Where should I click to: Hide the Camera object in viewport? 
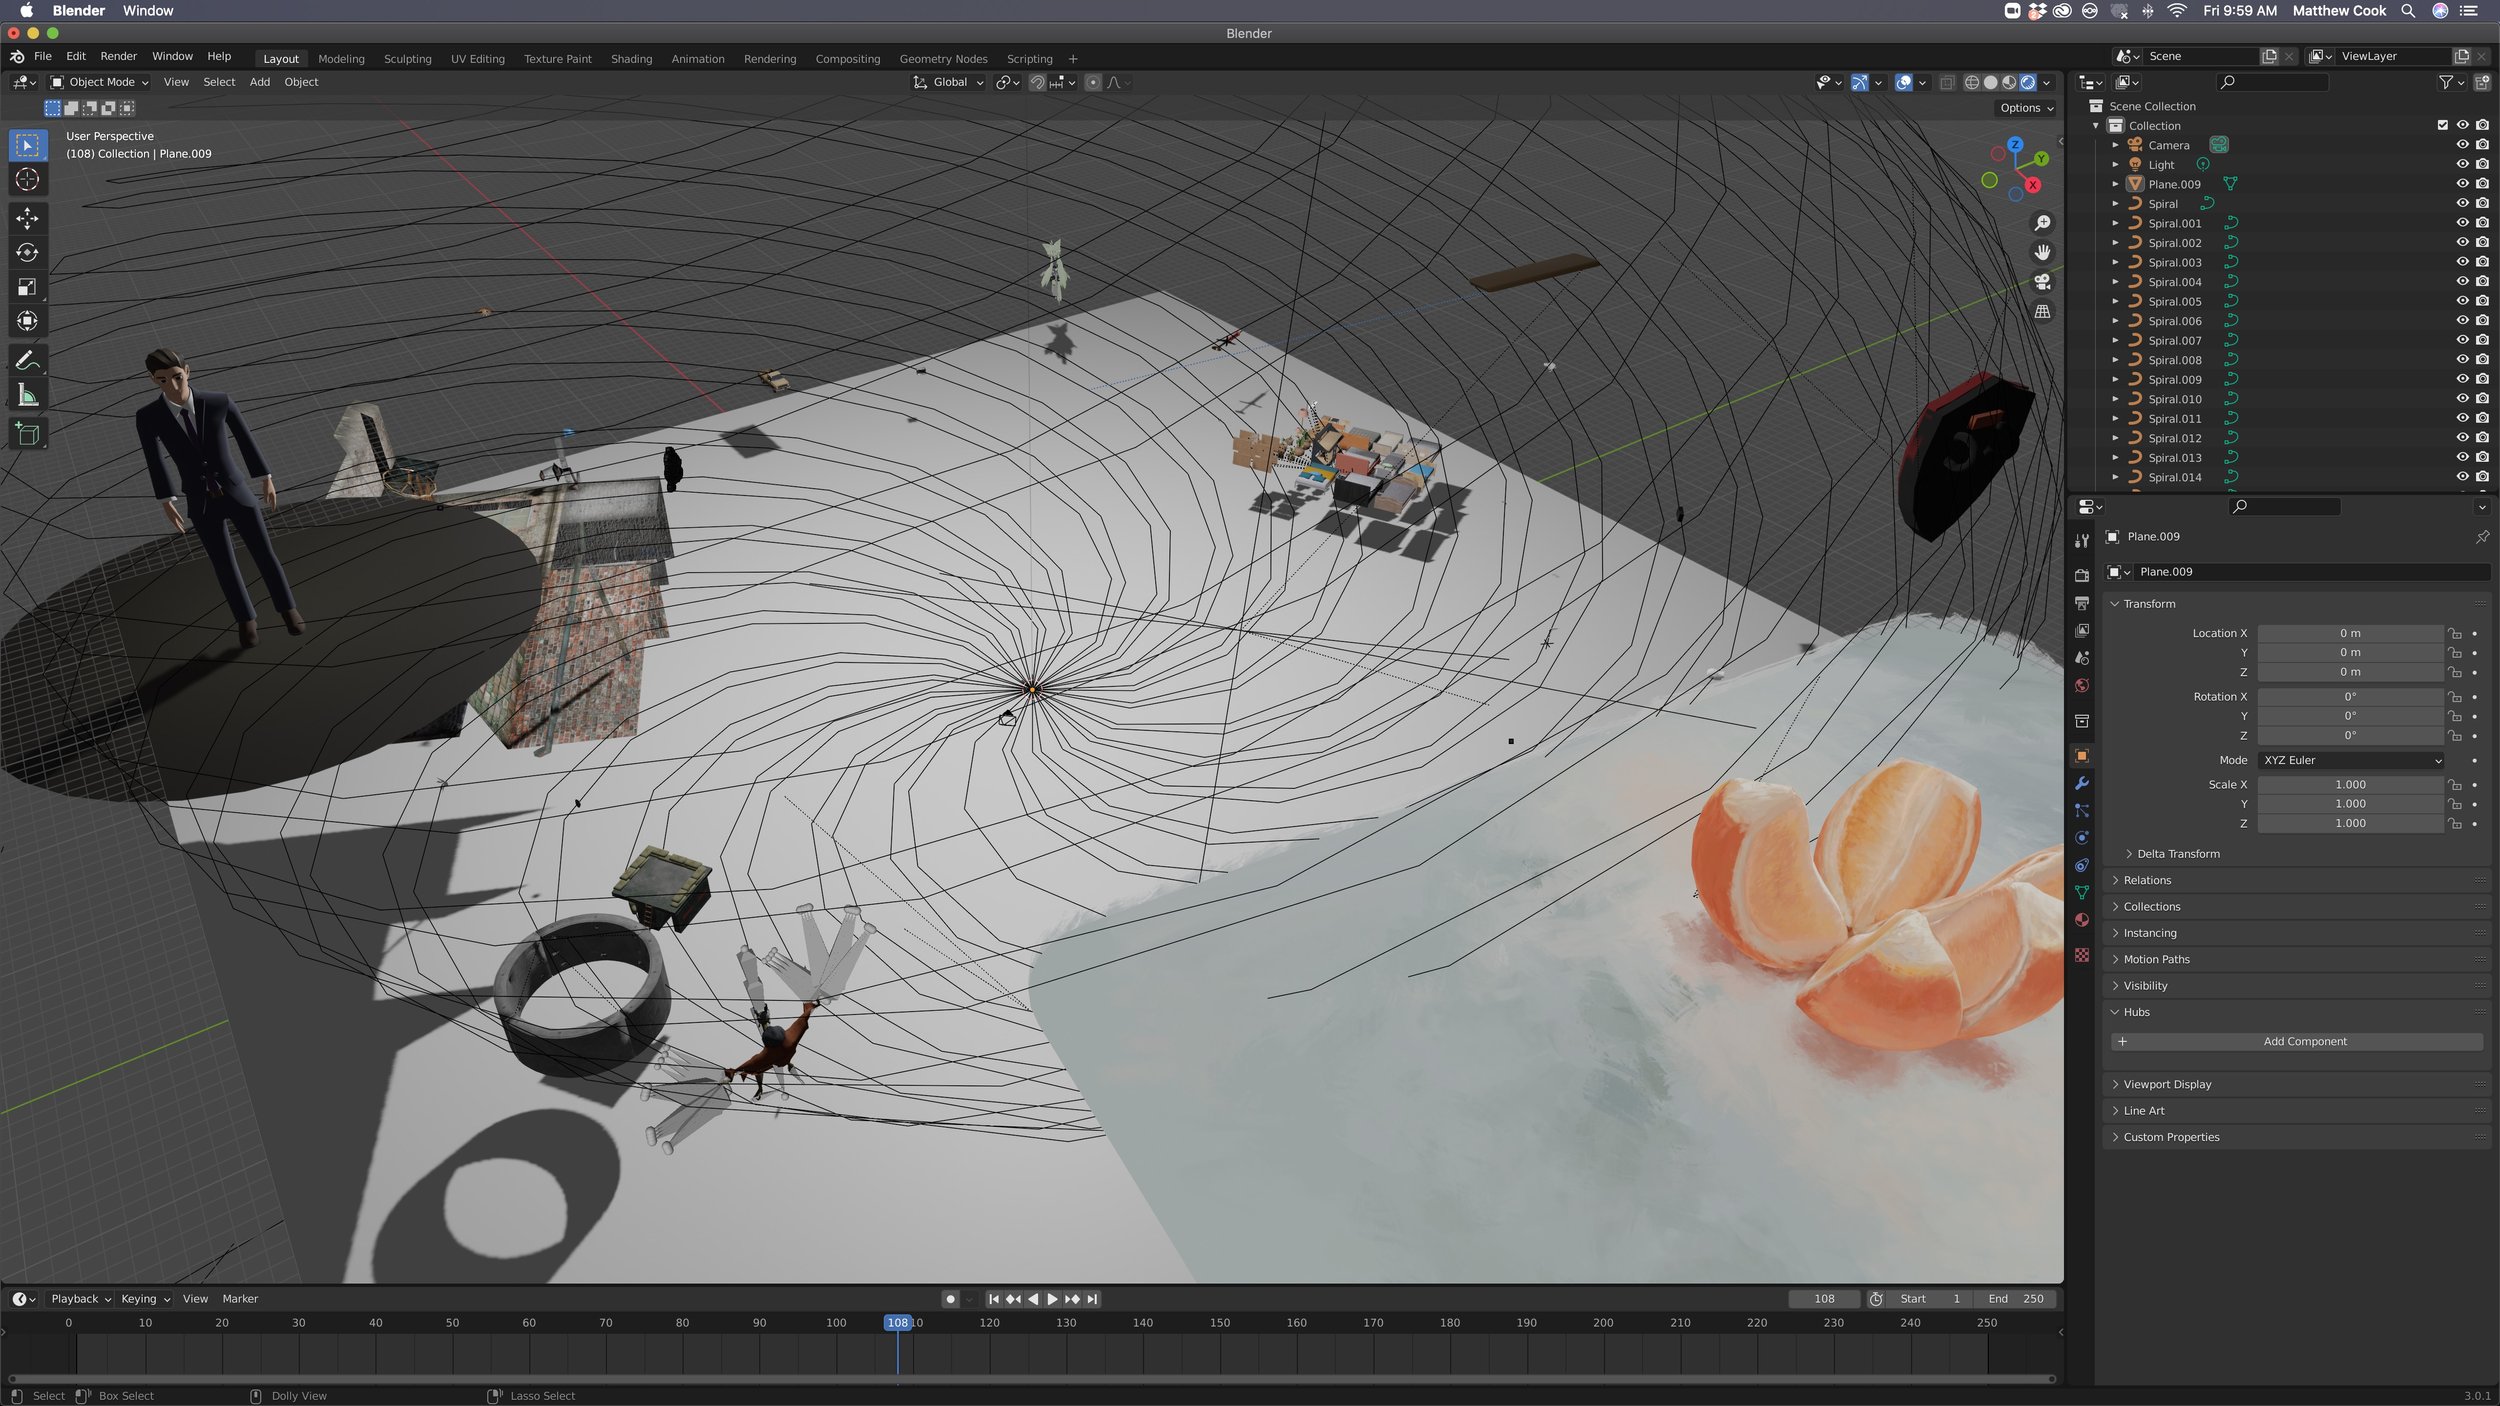2462,145
